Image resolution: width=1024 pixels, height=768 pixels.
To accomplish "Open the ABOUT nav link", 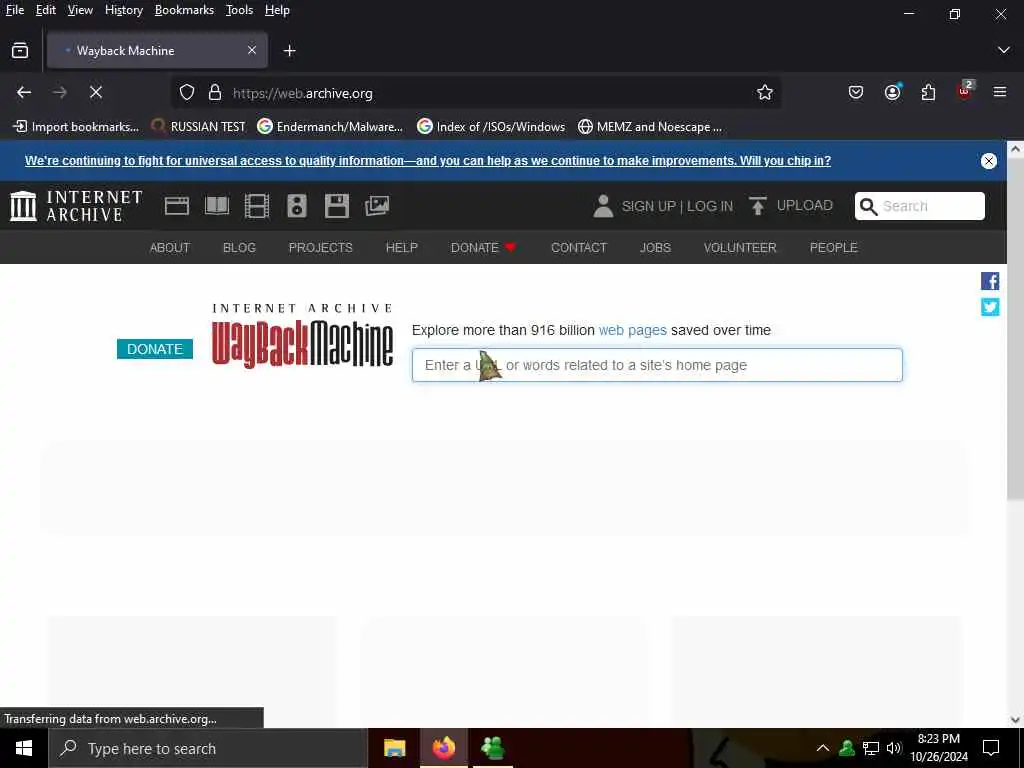I will click(x=170, y=248).
